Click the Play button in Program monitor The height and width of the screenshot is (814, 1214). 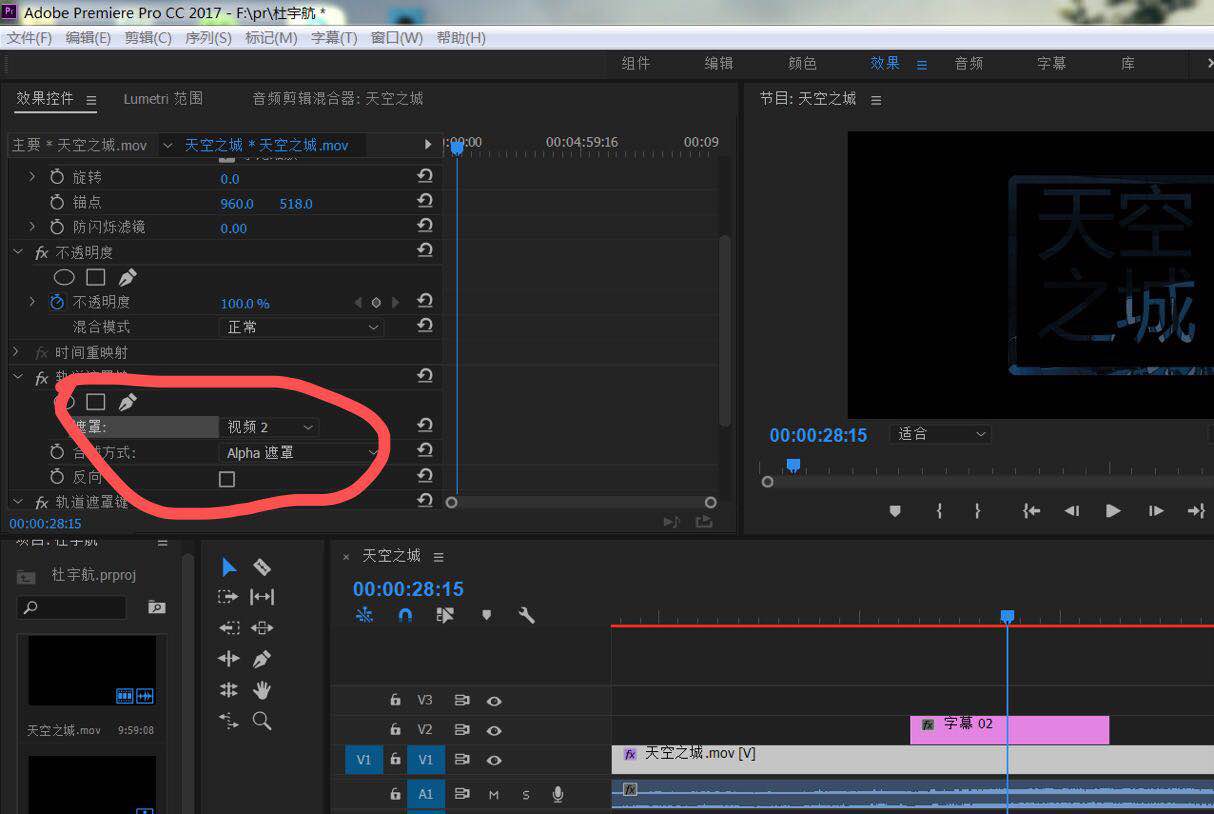coord(1113,511)
